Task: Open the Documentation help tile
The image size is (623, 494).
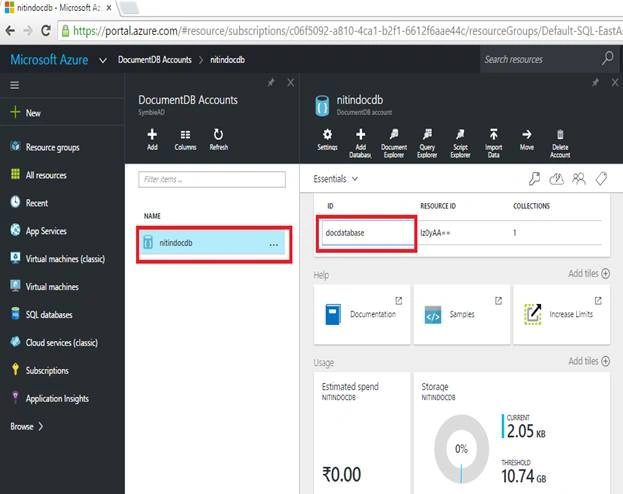Action: click(362, 314)
